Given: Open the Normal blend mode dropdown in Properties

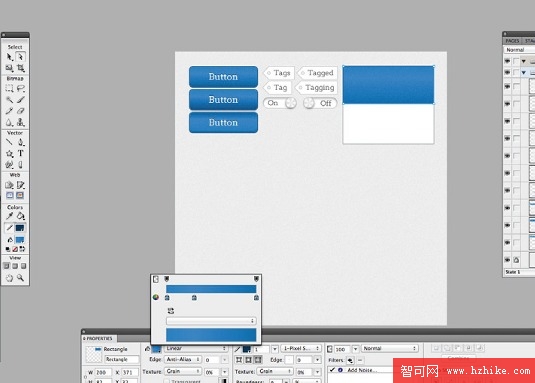Looking at the screenshot, I should pyautogui.click(x=390, y=349).
